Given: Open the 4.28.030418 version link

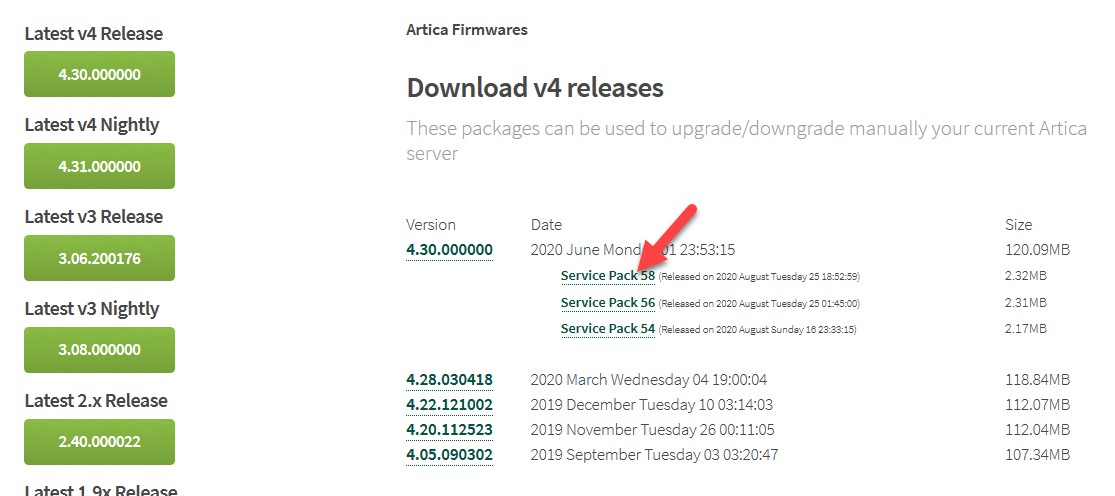Looking at the screenshot, I should coord(449,380).
